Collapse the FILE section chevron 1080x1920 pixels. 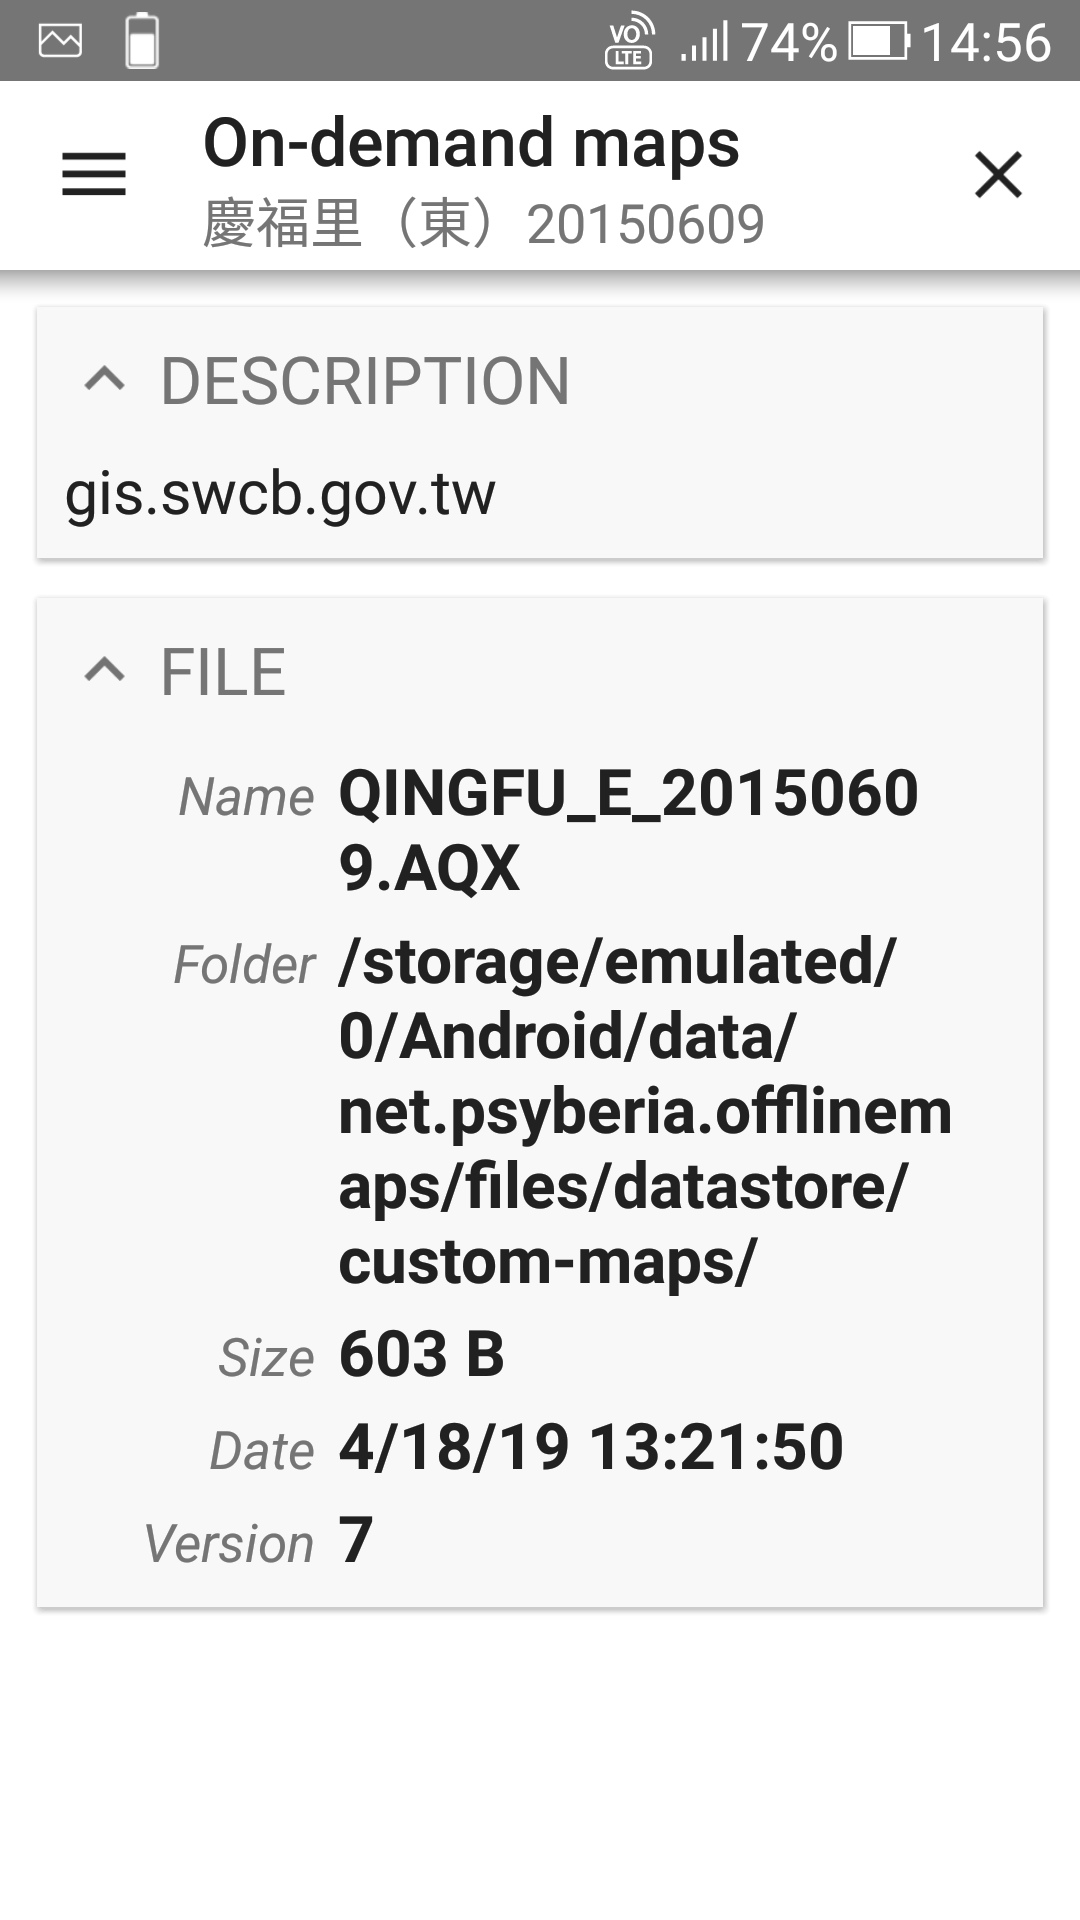[105, 670]
